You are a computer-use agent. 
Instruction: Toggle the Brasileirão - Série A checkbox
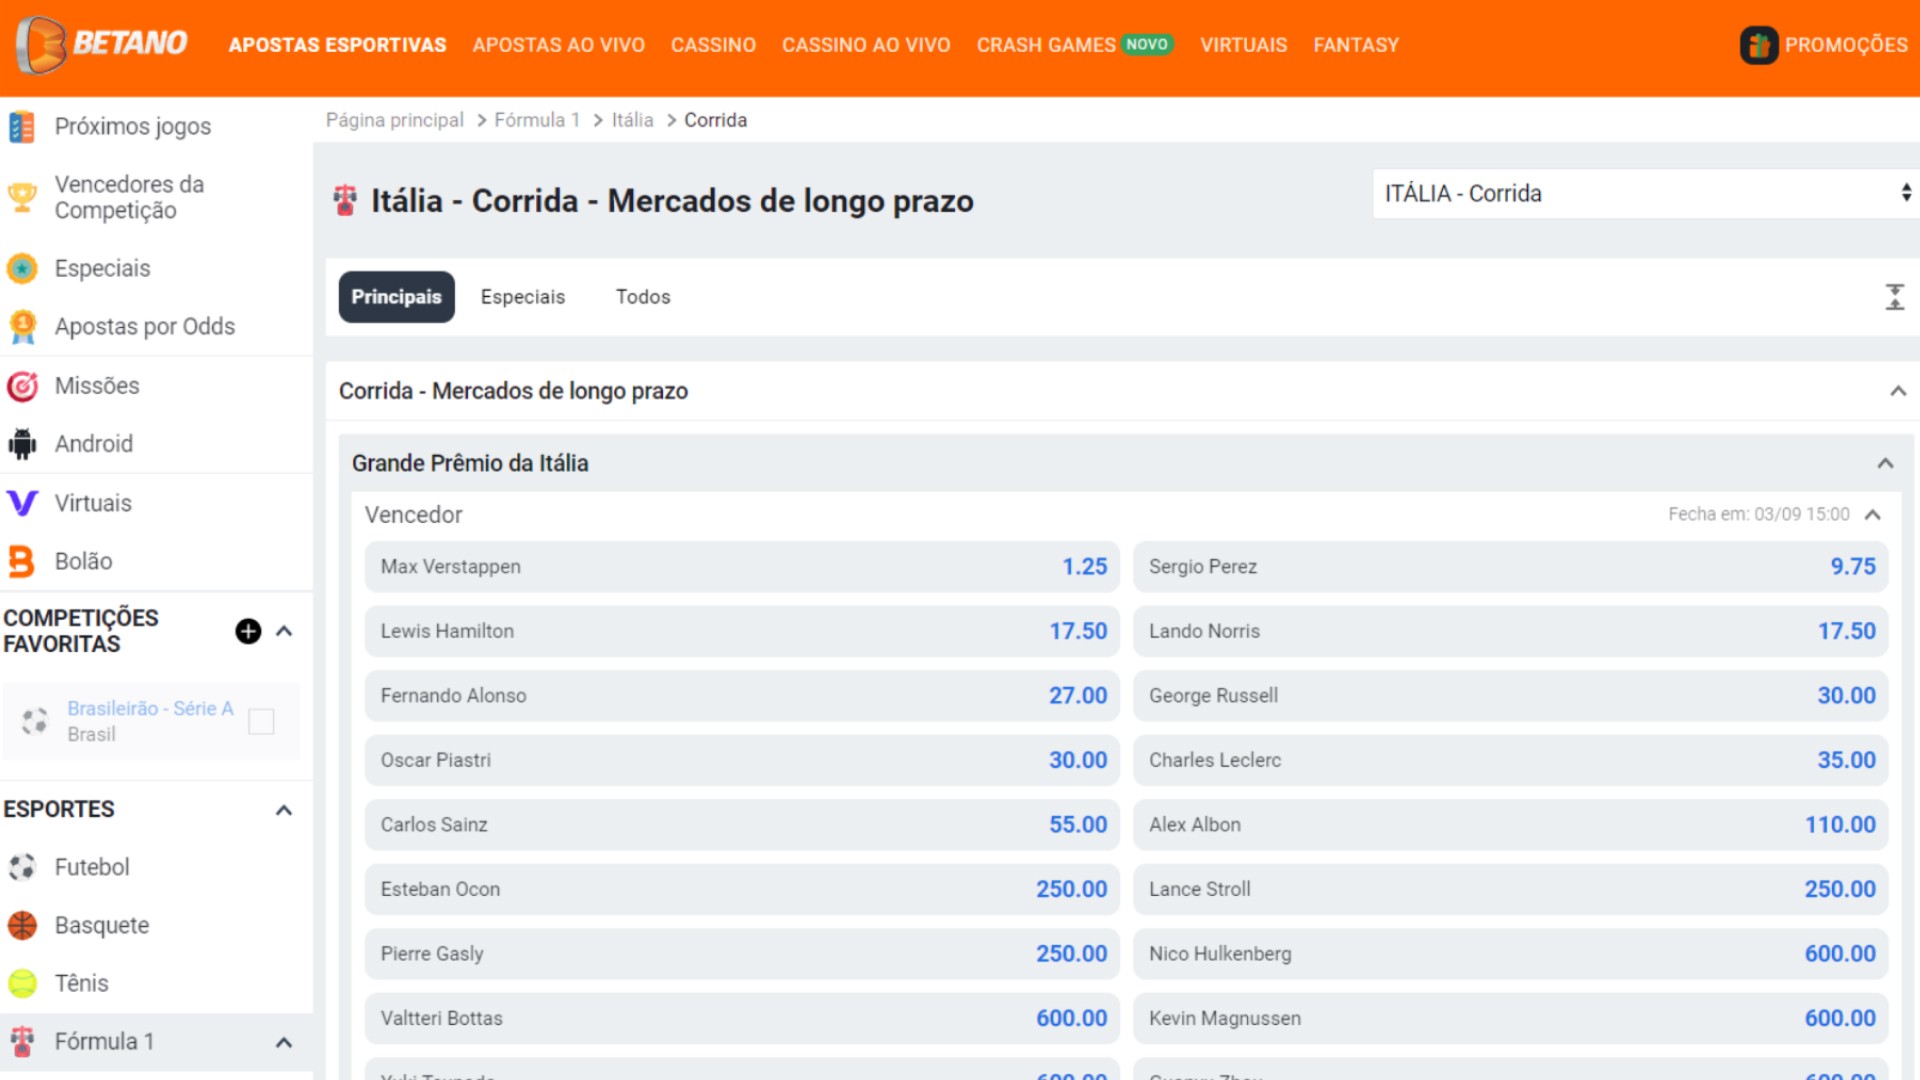coord(261,722)
